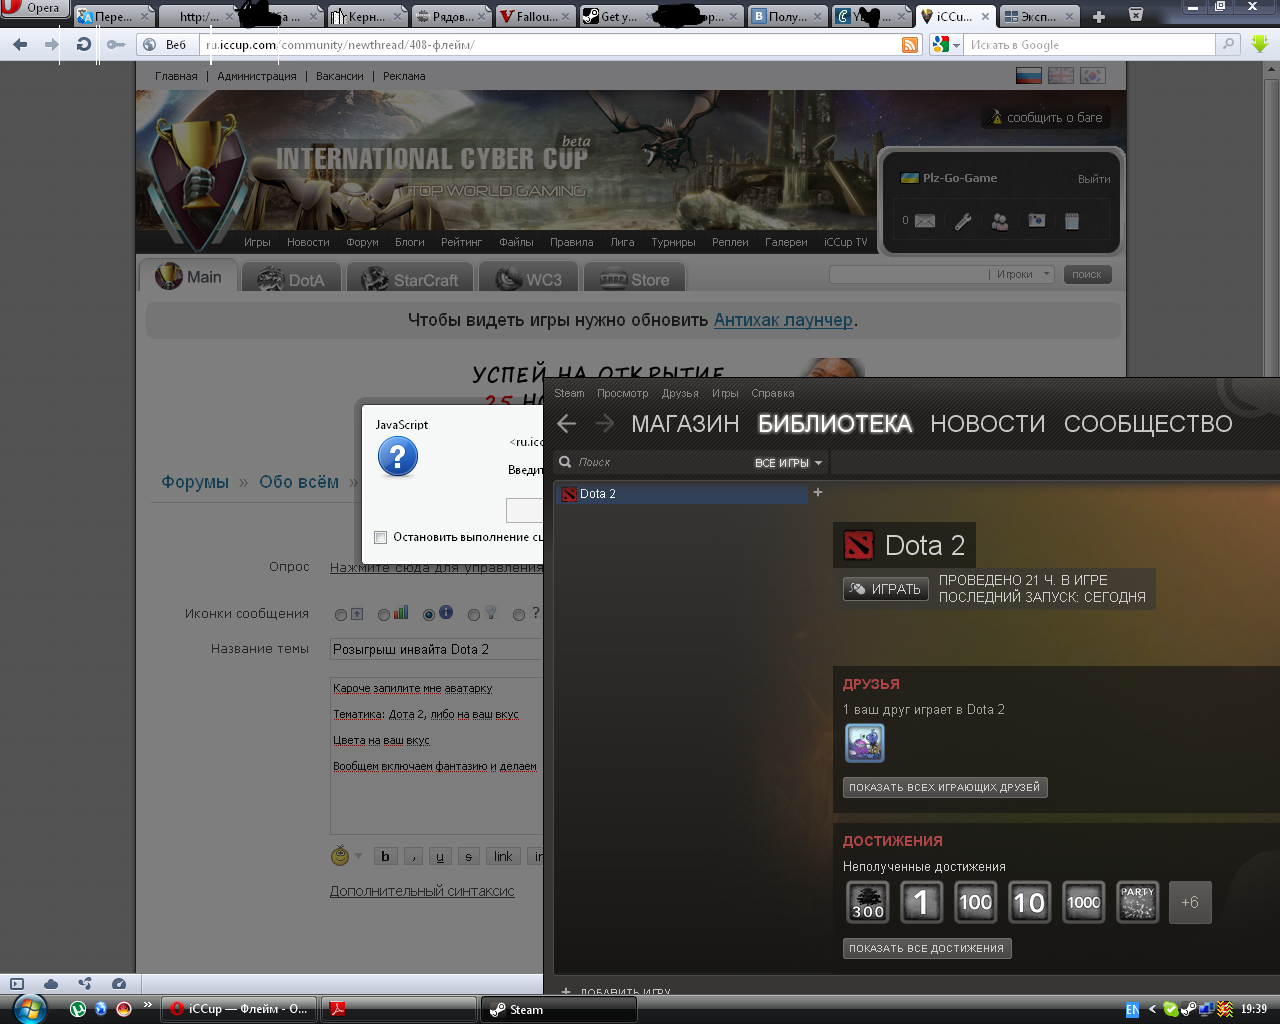1280x1024 pixels.
Task: Click the 'Выйти' logout link
Action: point(1094,179)
